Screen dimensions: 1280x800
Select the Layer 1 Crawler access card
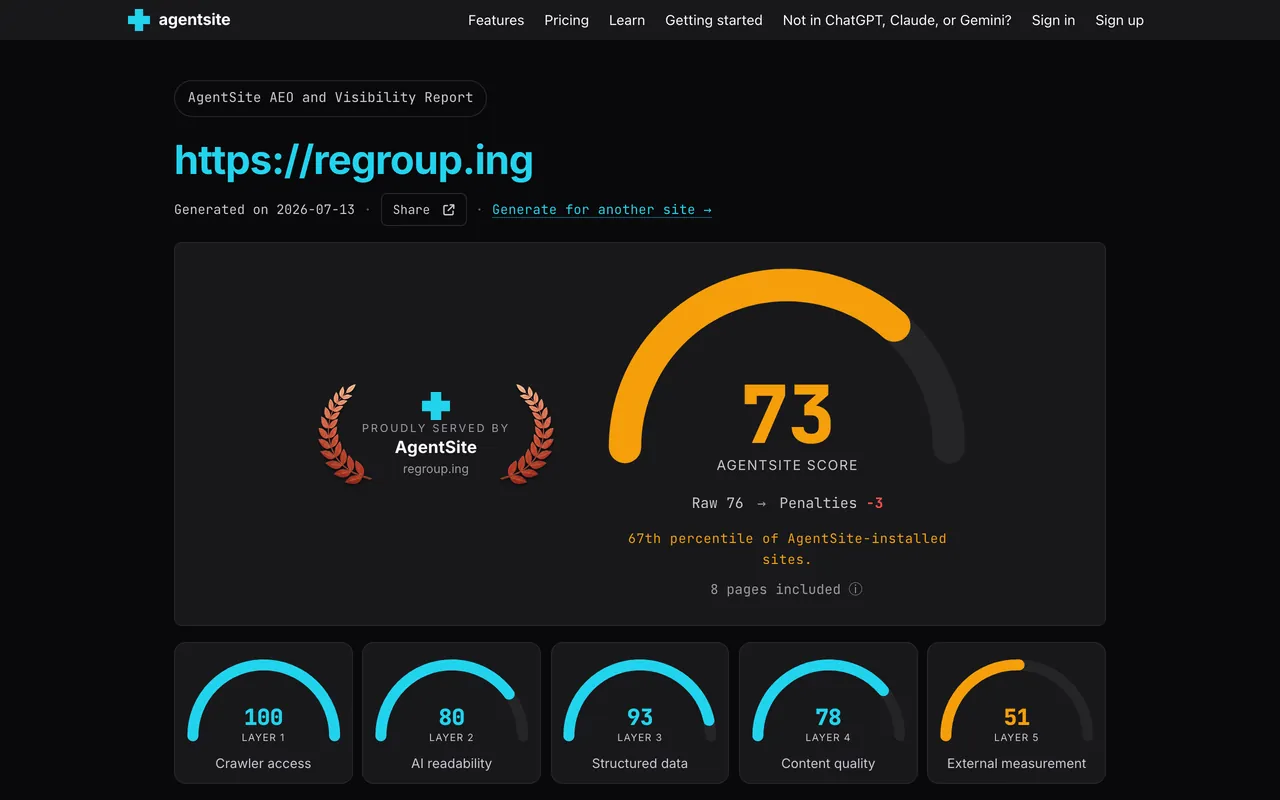(x=263, y=713)
